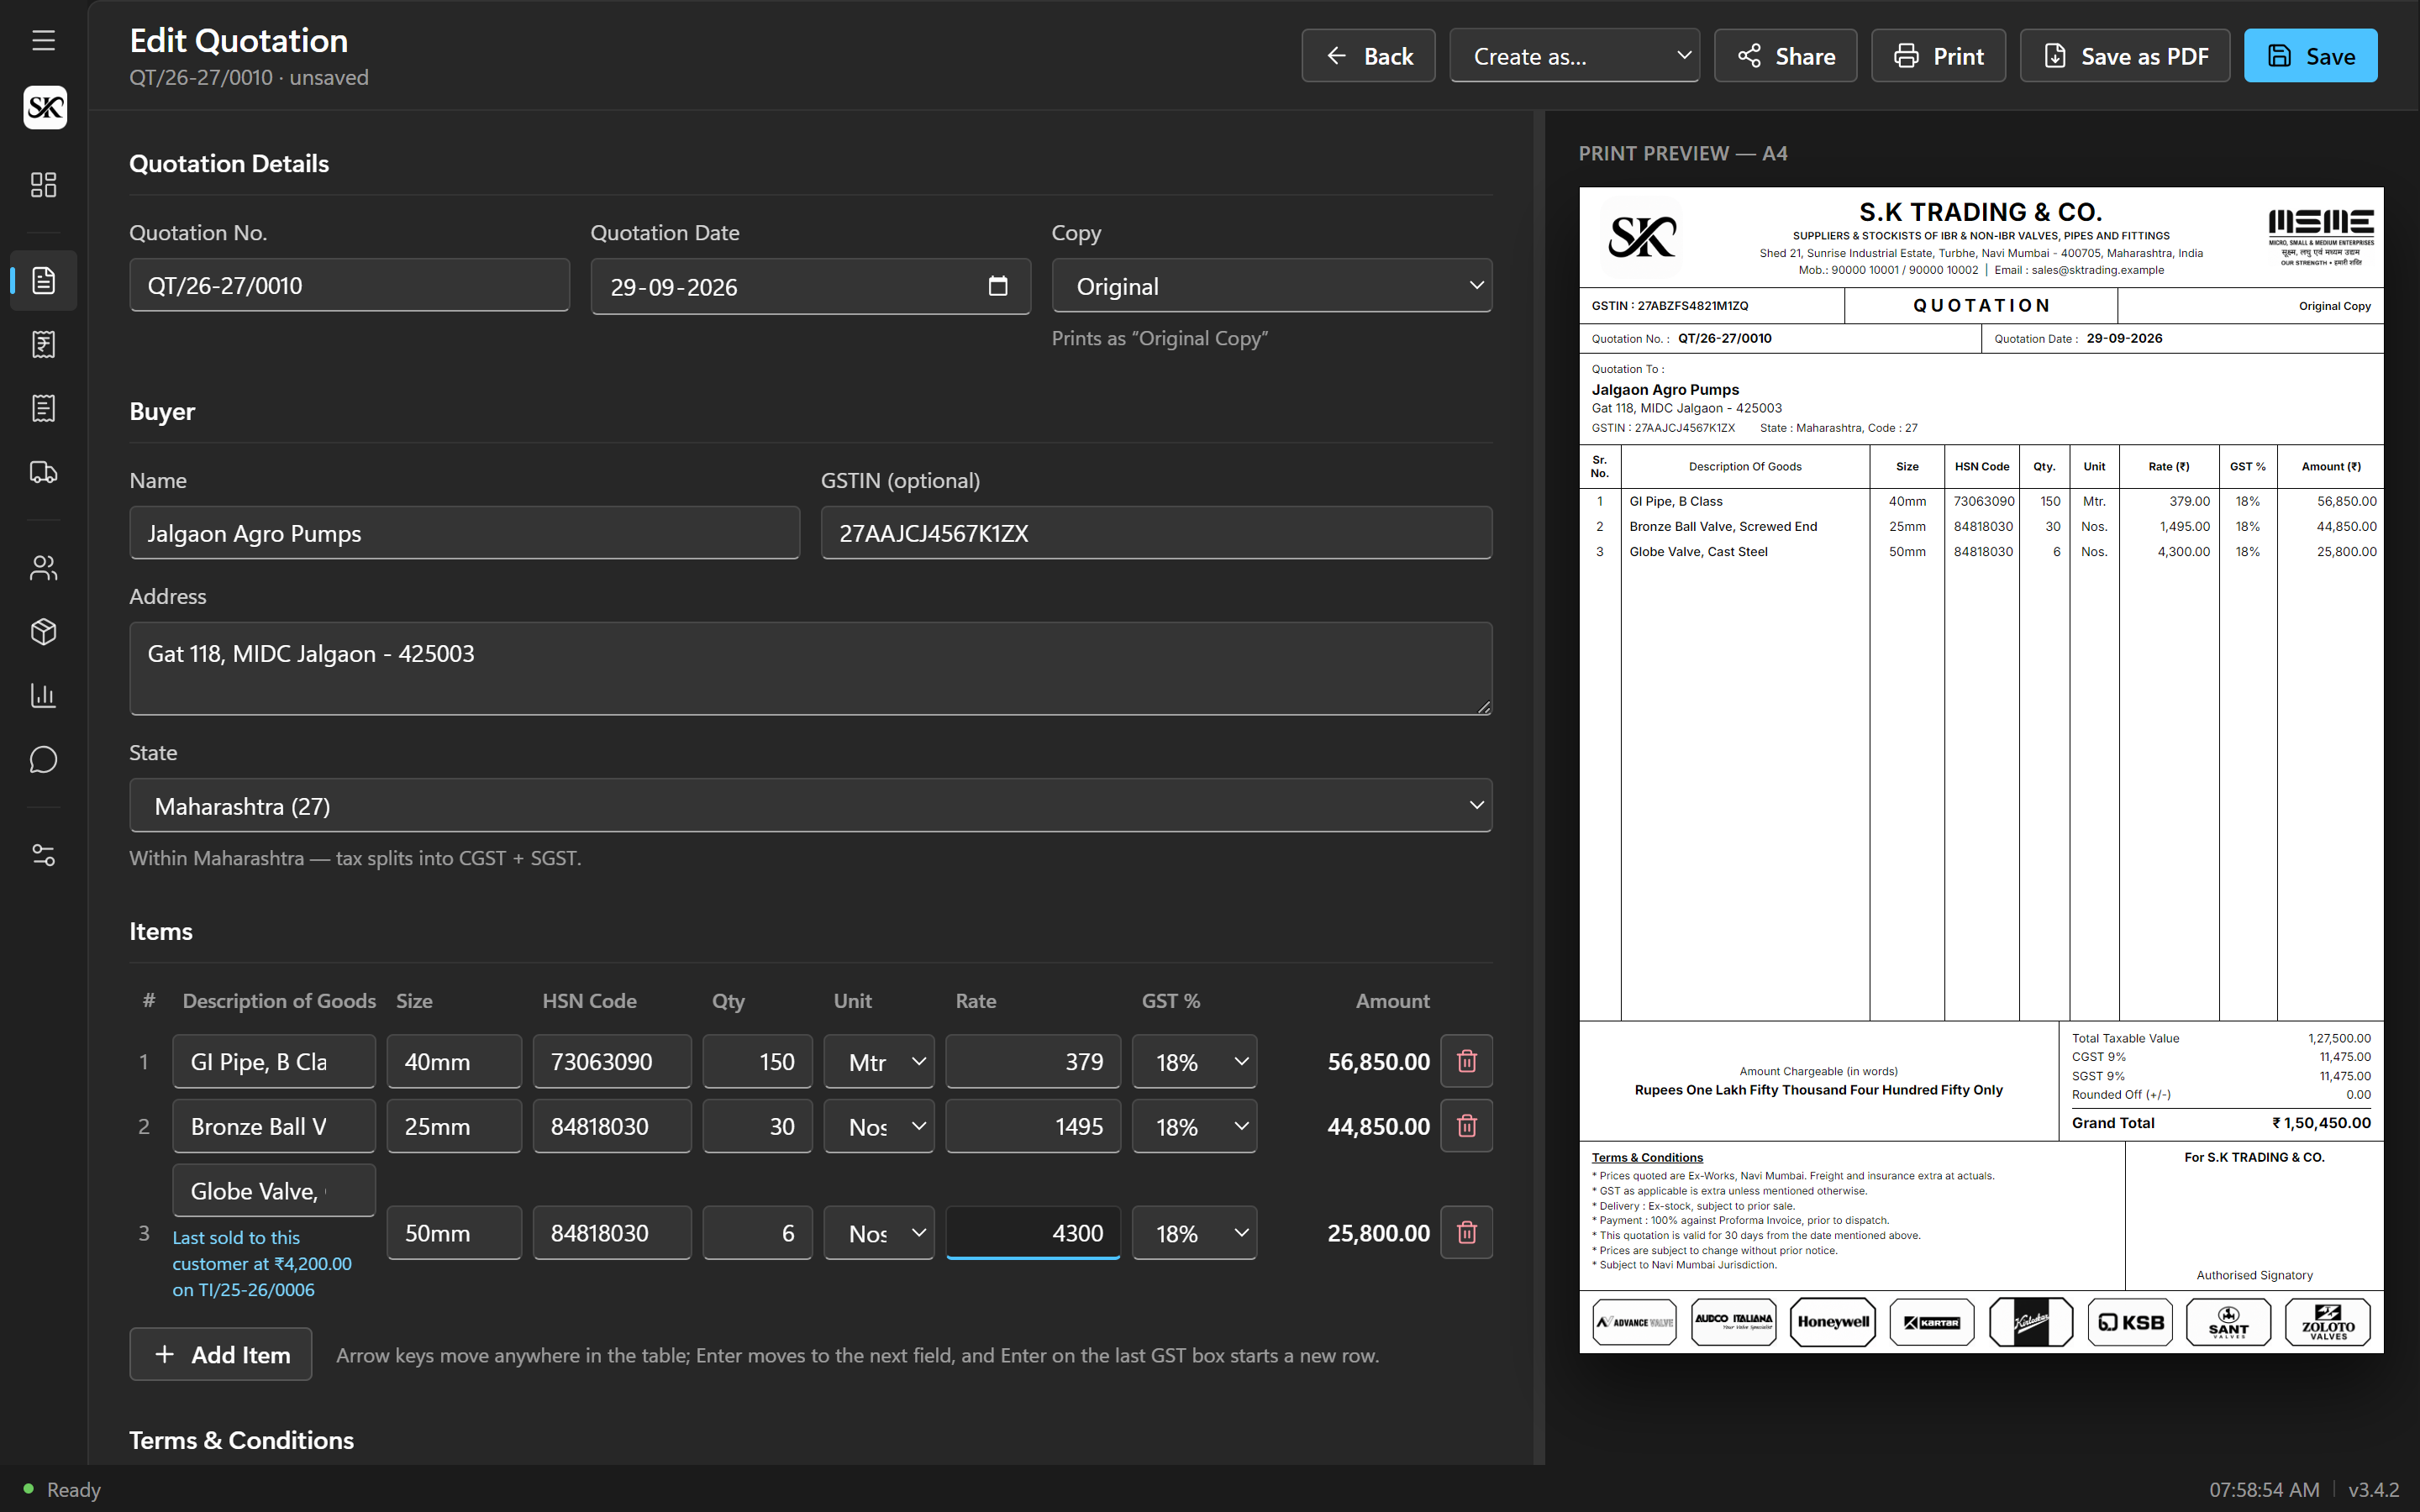Click the Last sold to this customer hint
Image resolution: width=2420 pixels, height=1512 pixels.
coord(262,1263)
